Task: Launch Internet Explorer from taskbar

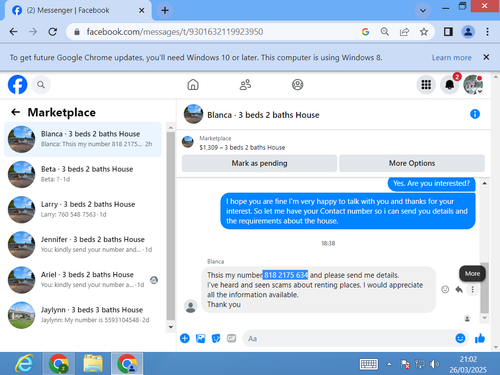Action: (x=24, y=364)
